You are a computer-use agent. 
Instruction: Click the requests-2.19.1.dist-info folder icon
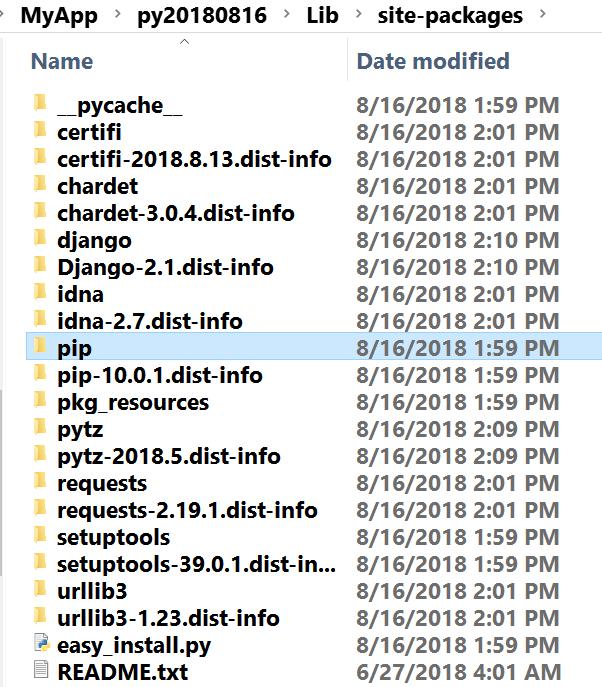[40, 508]
